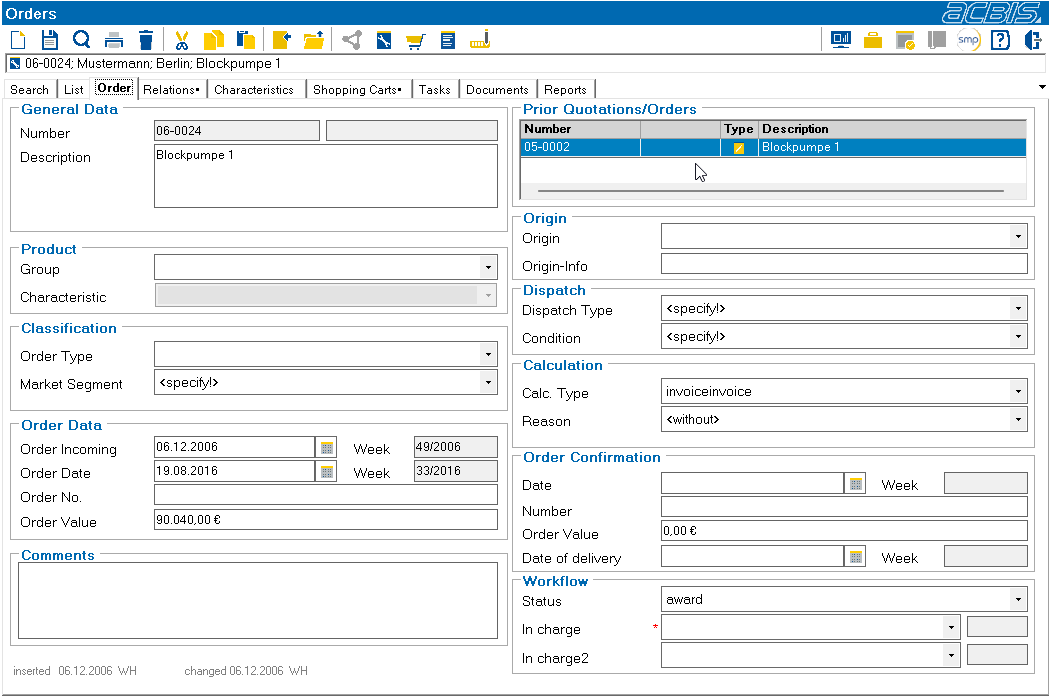Open the In charge2 dropdown
Image resolution: width=1049 pixels, height=696 pixels.
click(951, 656)
